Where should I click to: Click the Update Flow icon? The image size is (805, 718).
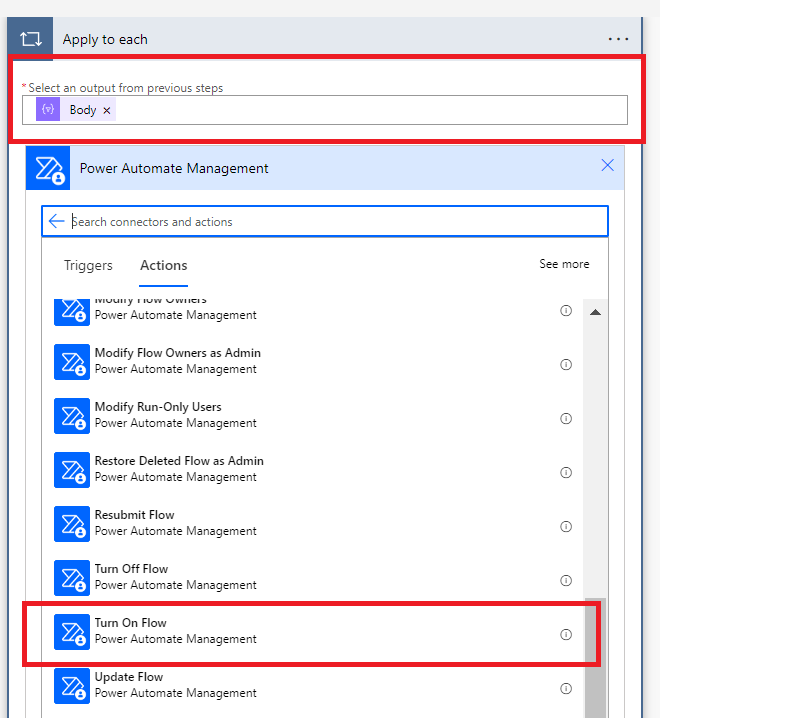click(72, 686)
